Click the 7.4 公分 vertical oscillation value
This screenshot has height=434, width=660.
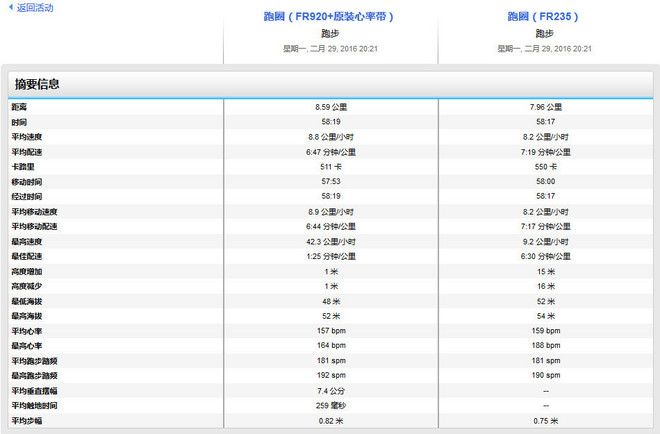click(x=331, y=391)
